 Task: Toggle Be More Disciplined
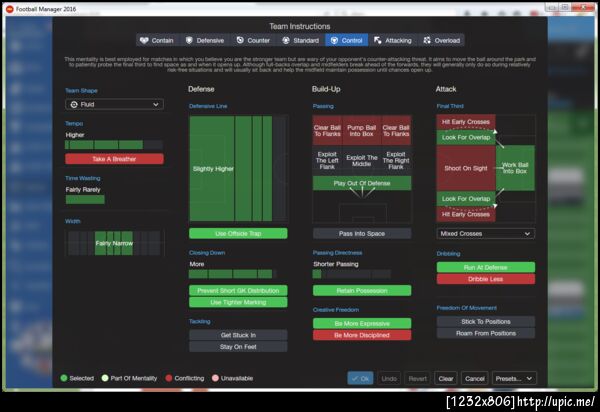[x=362, y=335]
